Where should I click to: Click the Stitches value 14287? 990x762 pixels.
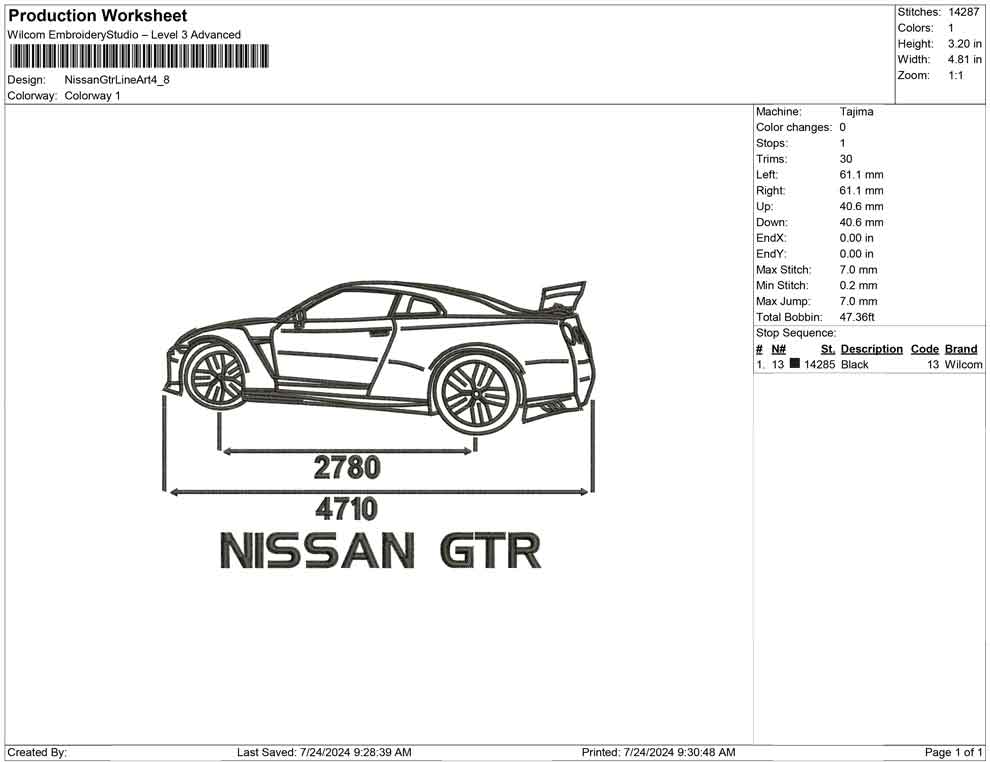pyautogui.click(x=962, y=11)
